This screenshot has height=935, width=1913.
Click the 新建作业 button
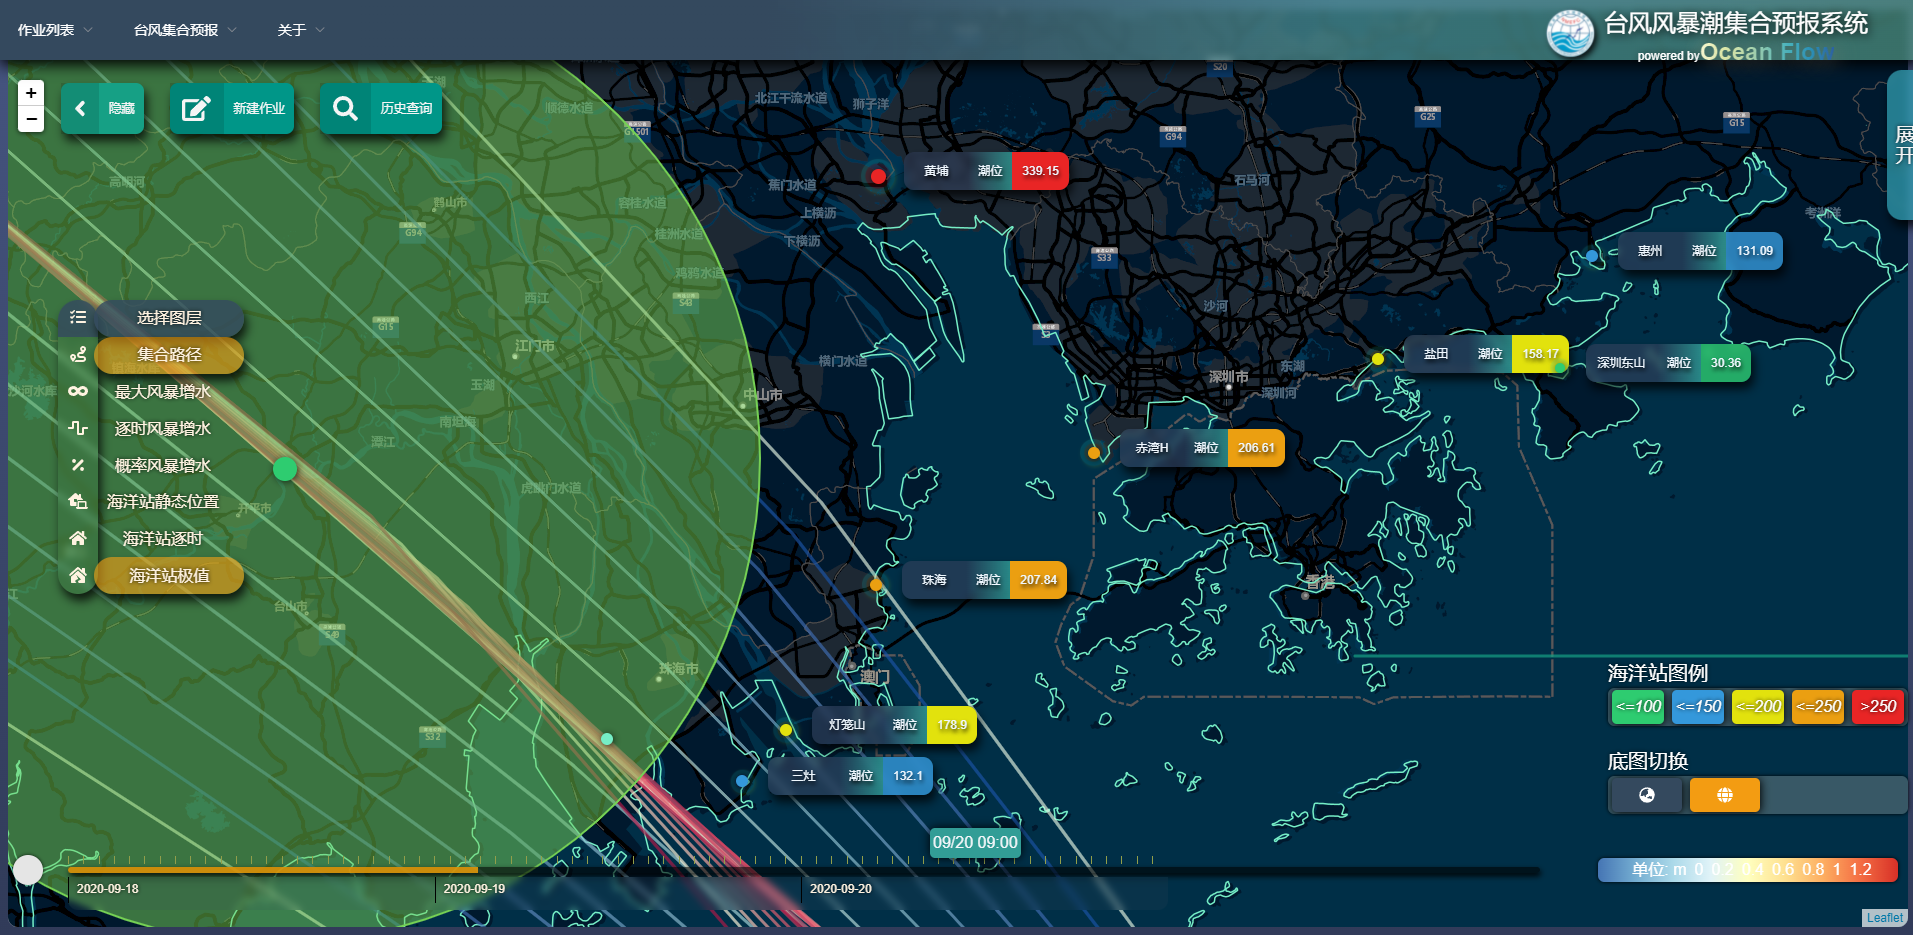(231, 108)
